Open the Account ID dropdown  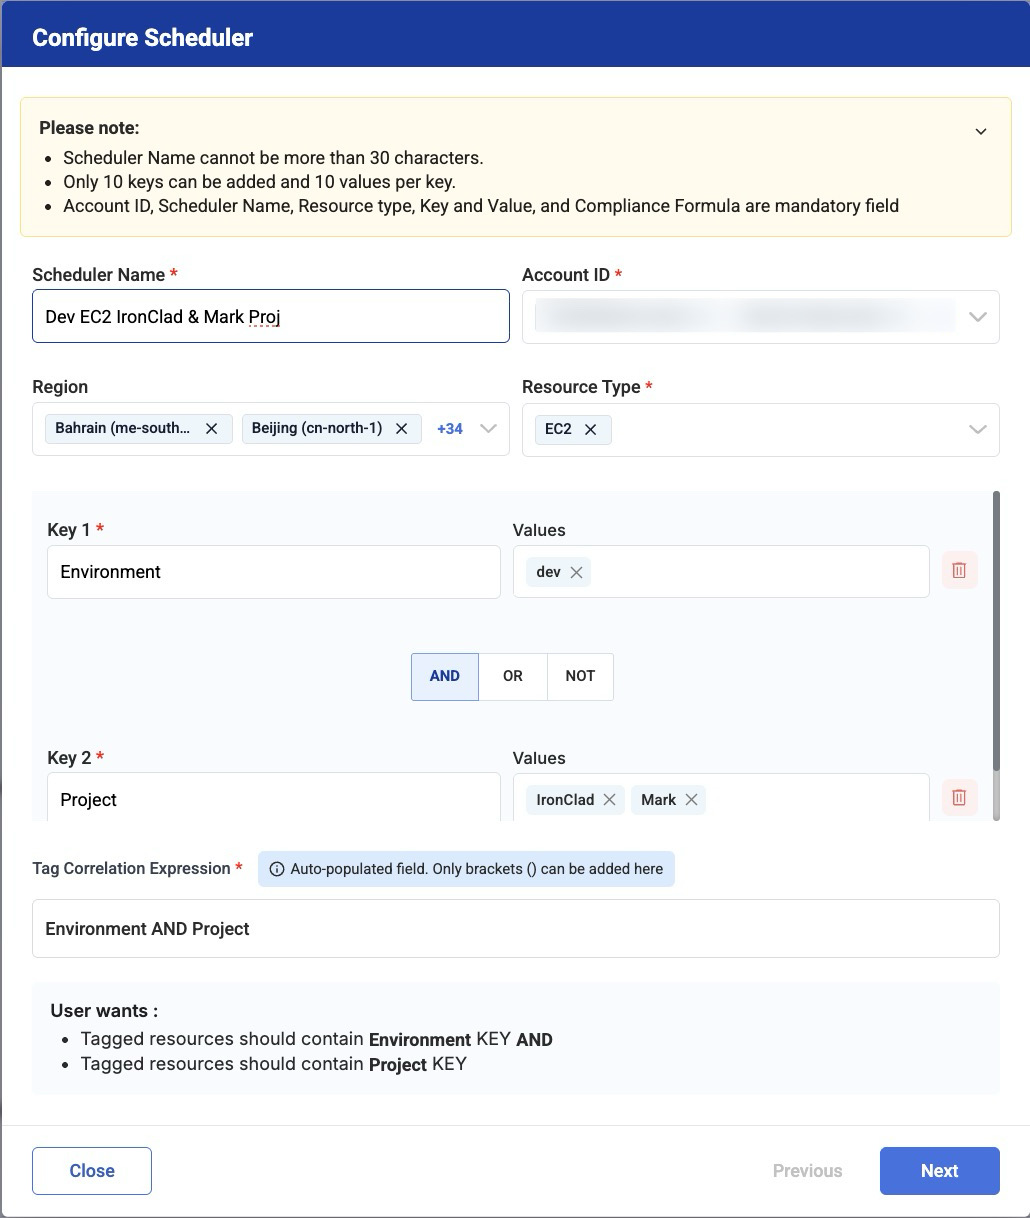click(977, 317)
